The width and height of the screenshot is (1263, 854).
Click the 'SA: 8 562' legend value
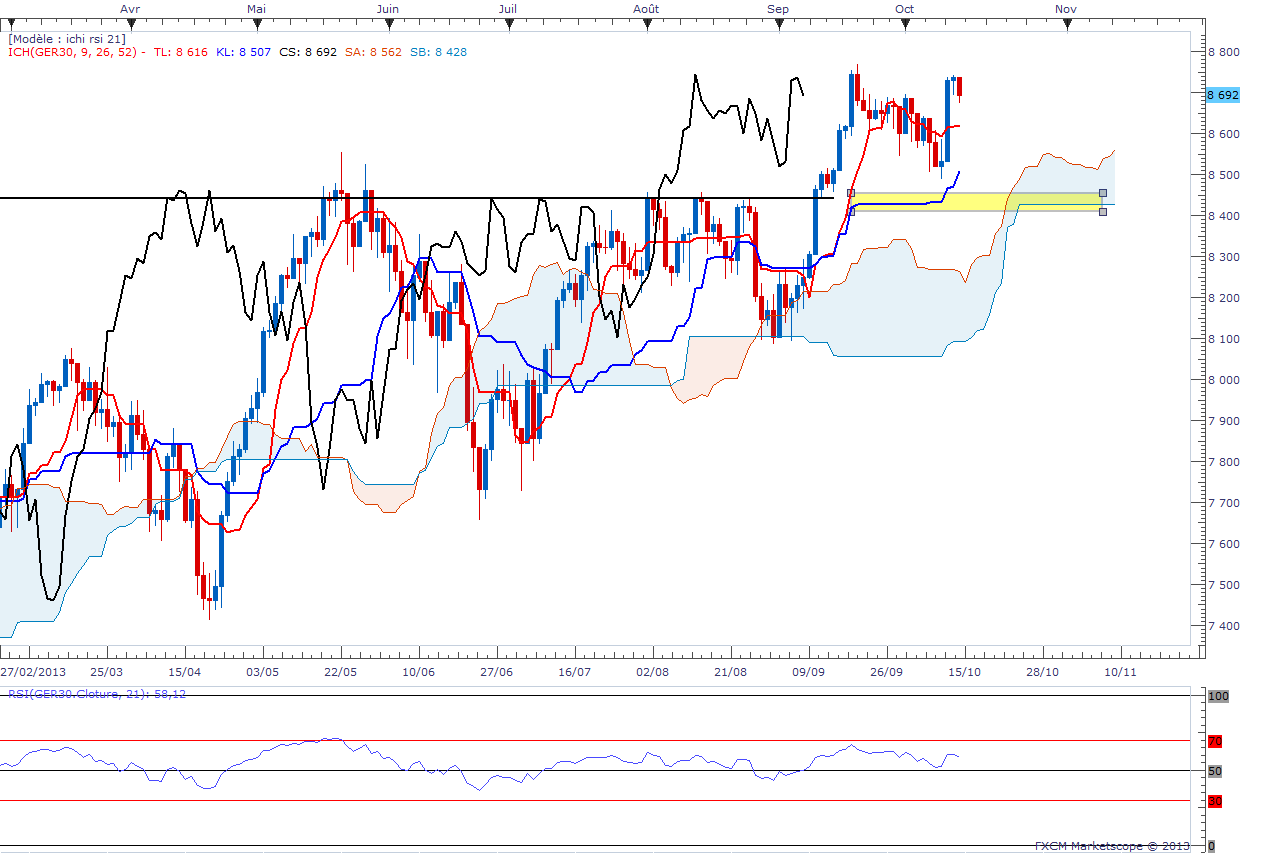[x=374, y=52]
